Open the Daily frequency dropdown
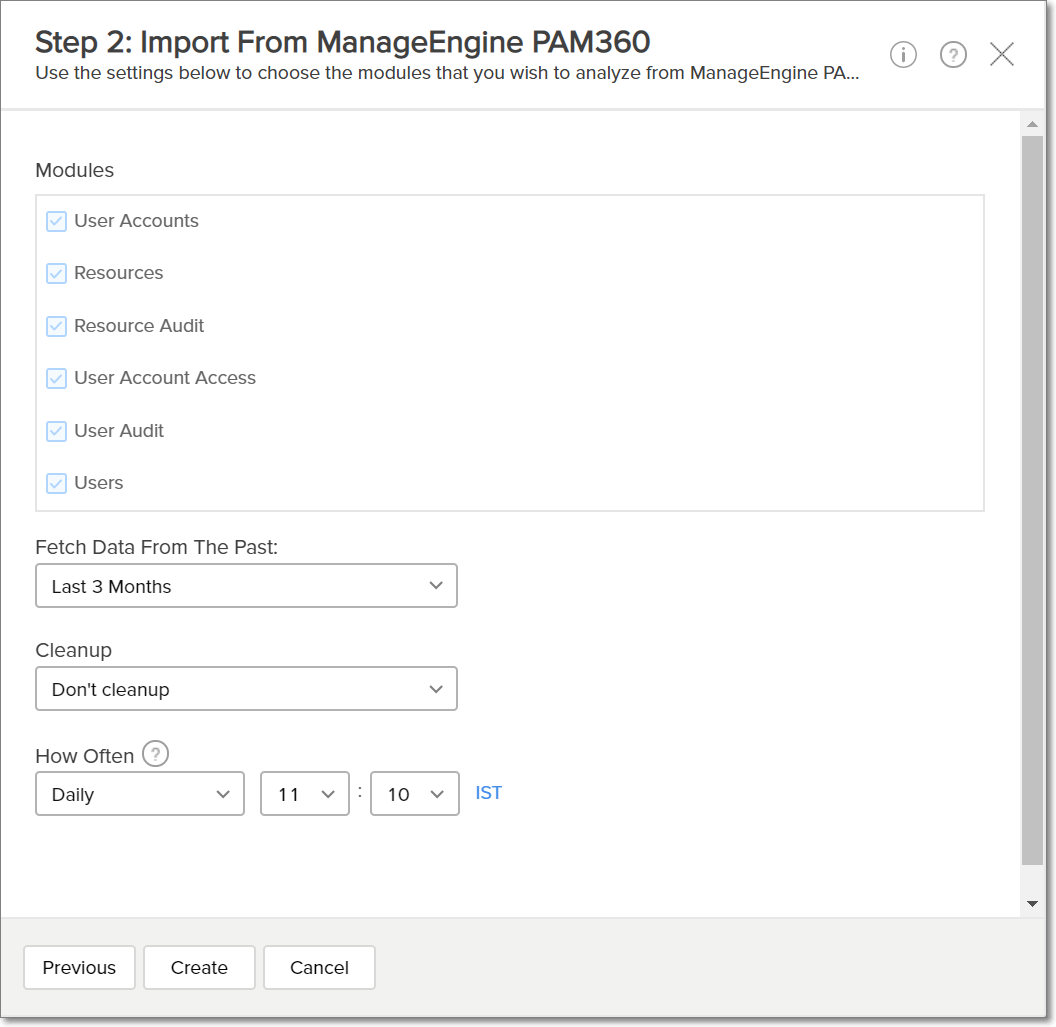This screenshot has width=1056, height=1027. point(140,794)
